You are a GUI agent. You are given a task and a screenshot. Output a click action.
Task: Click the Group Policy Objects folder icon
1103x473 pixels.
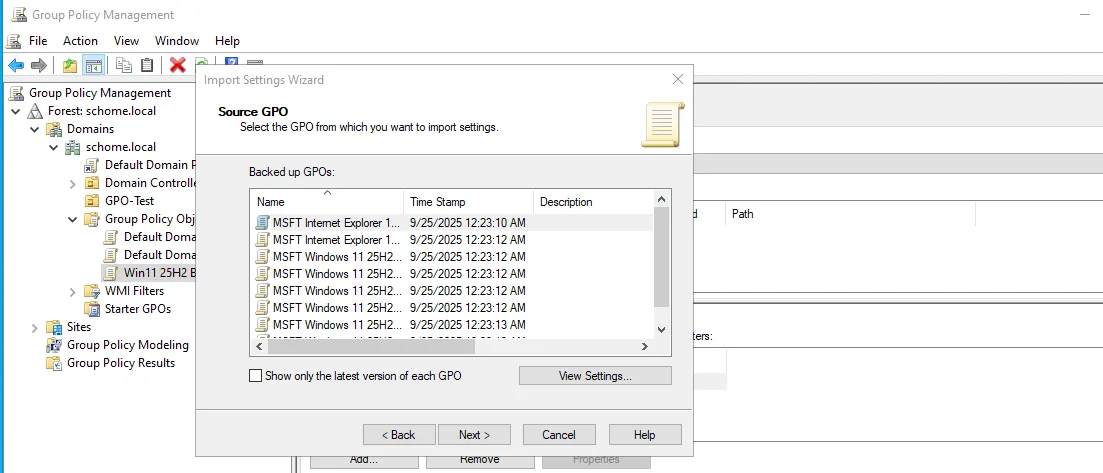pos(91,219)
